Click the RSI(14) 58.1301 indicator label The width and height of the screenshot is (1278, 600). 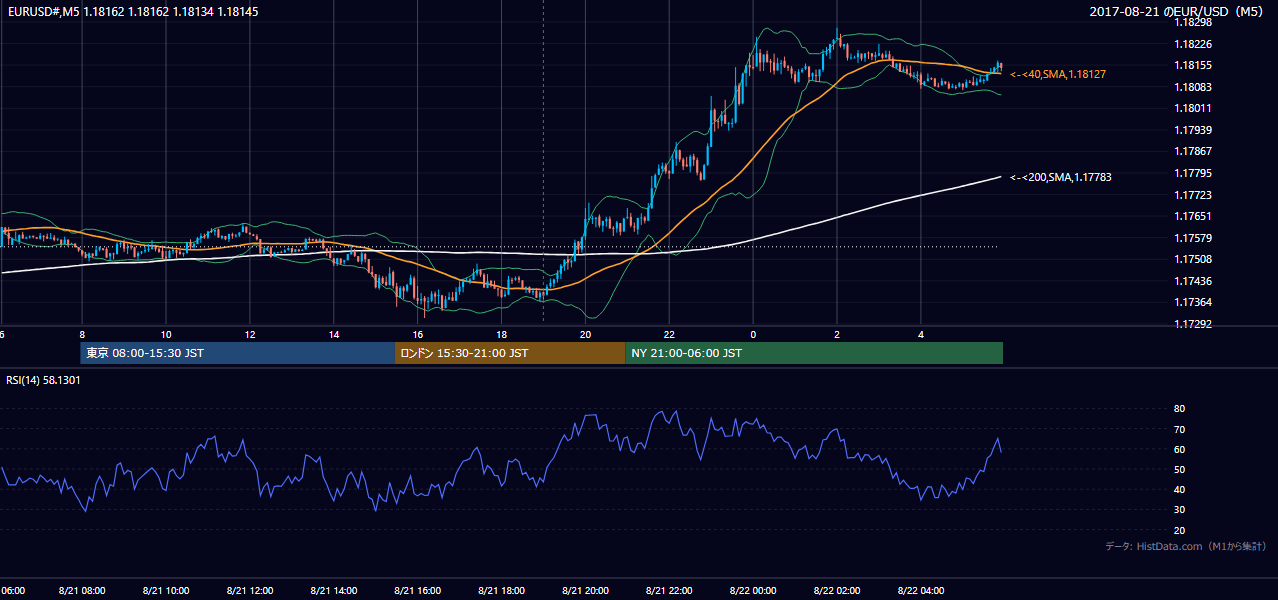(x=43, y=380)
